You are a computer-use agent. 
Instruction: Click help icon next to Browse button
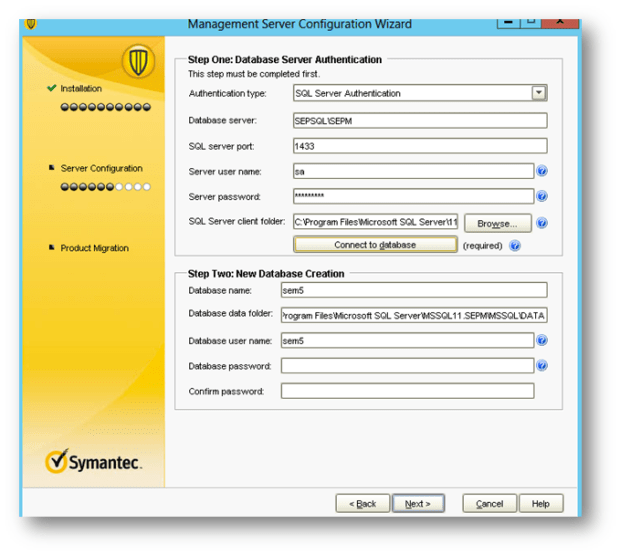[541, 223]
